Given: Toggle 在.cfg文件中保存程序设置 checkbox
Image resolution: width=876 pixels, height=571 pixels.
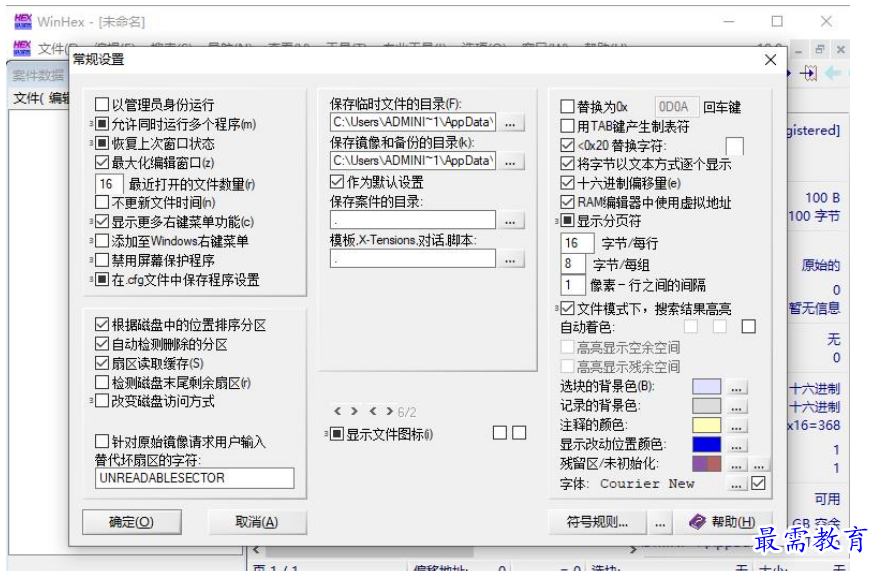Looking at the screenshot, I should 102,279.
